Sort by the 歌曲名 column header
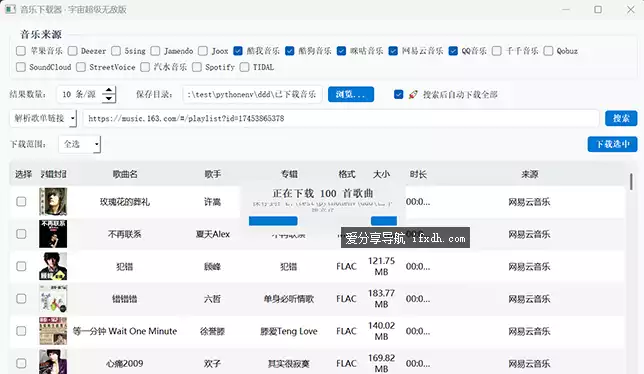Screen dimensions: 644x374 point(125,174)
